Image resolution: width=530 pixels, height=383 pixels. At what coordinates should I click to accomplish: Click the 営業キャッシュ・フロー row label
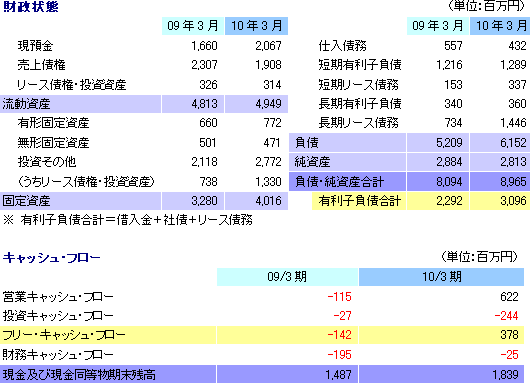coord(58,297)
